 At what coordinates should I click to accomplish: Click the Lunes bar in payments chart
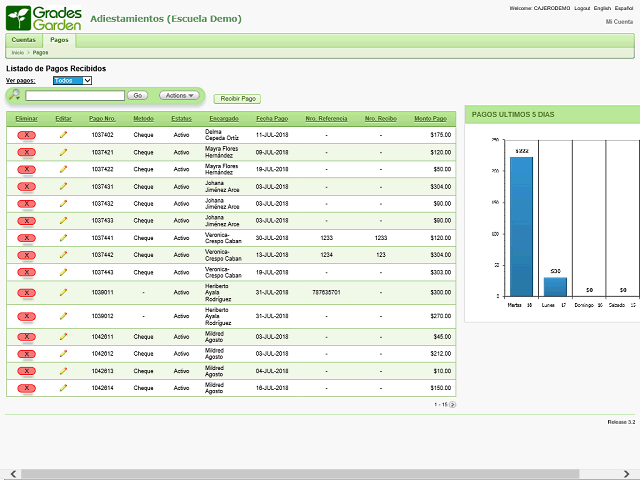point(555,287)
